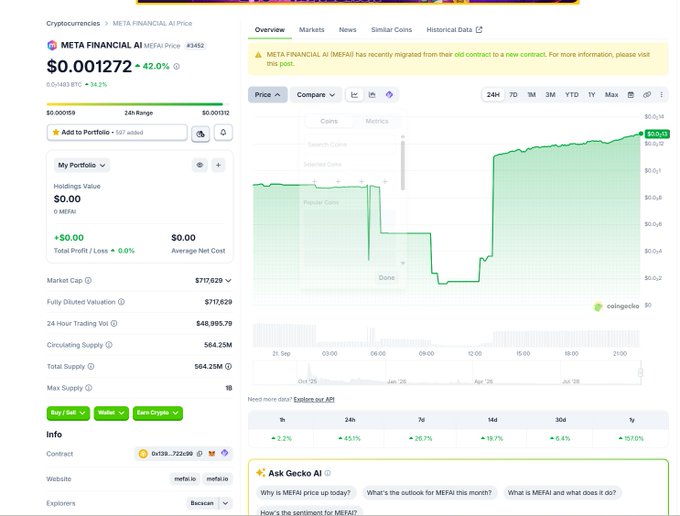Add a holding with the plus icon in My Portfolio
This screenshot has width=680, height=516.
(218, 165)
